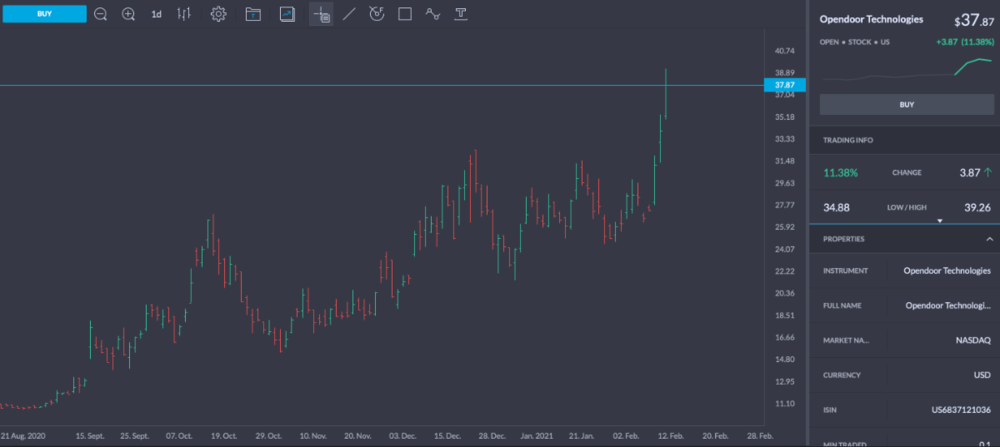The image size is (1000, 447).
Task: Select the Fibonacci arc tool
Action: click(x=377, y=14)
